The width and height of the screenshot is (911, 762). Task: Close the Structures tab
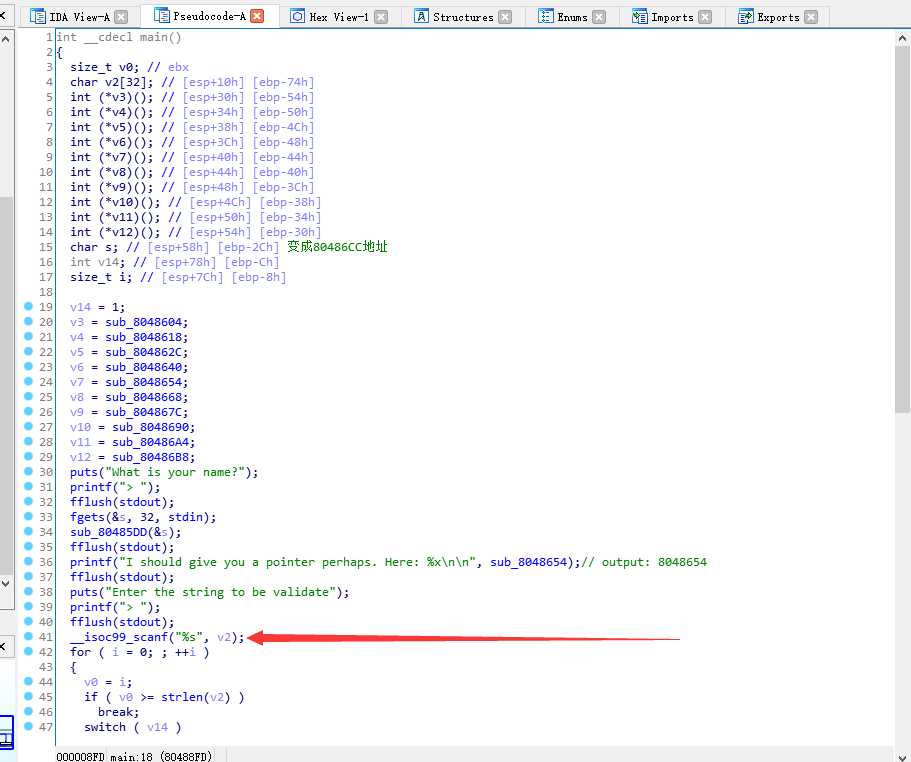point(505,17)
